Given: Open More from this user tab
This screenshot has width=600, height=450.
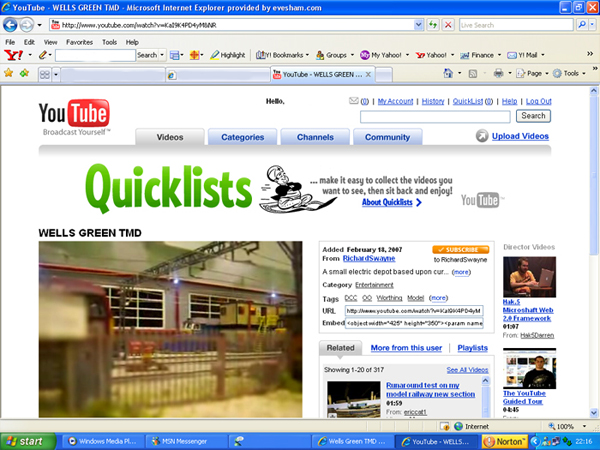Looking at the screenshot, I should click(x=406, y=348).
